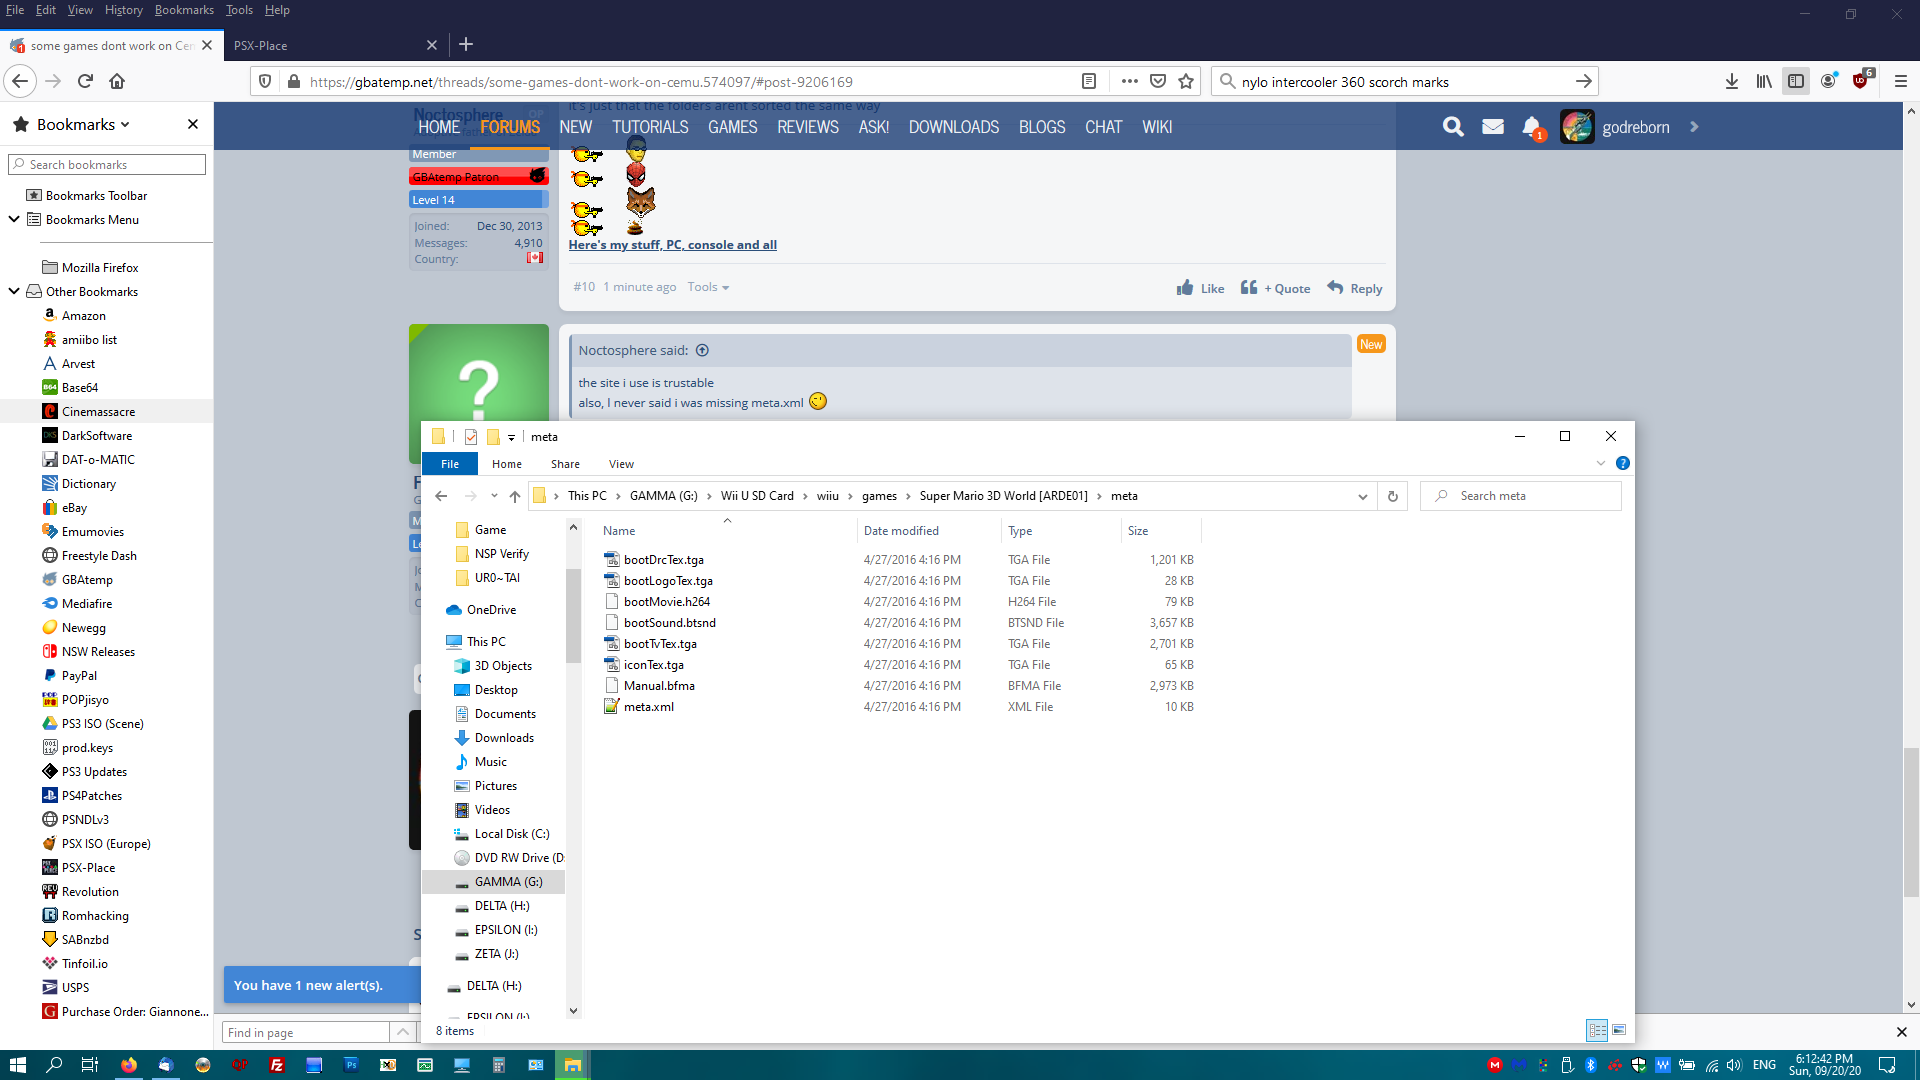The width and height of the screenshot is (1920, 1080).
Task: Click the Reply button on post #10
Action: point(1355,288)
